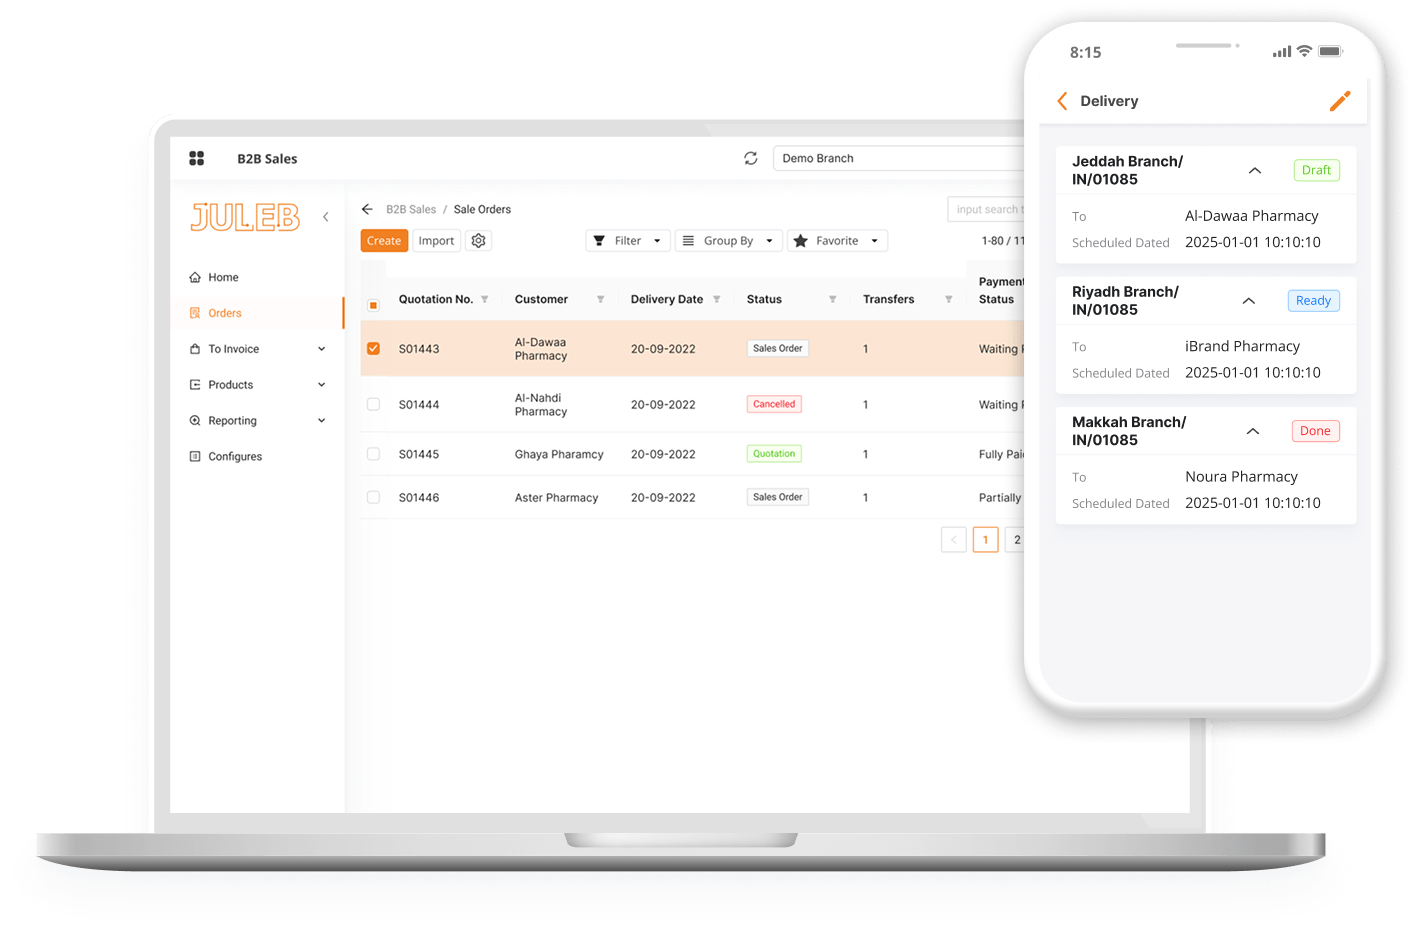This screenshot has width=1412, height=931.
Task: Click the refresh icon near Demo Branch
Action: click(751, 158)
